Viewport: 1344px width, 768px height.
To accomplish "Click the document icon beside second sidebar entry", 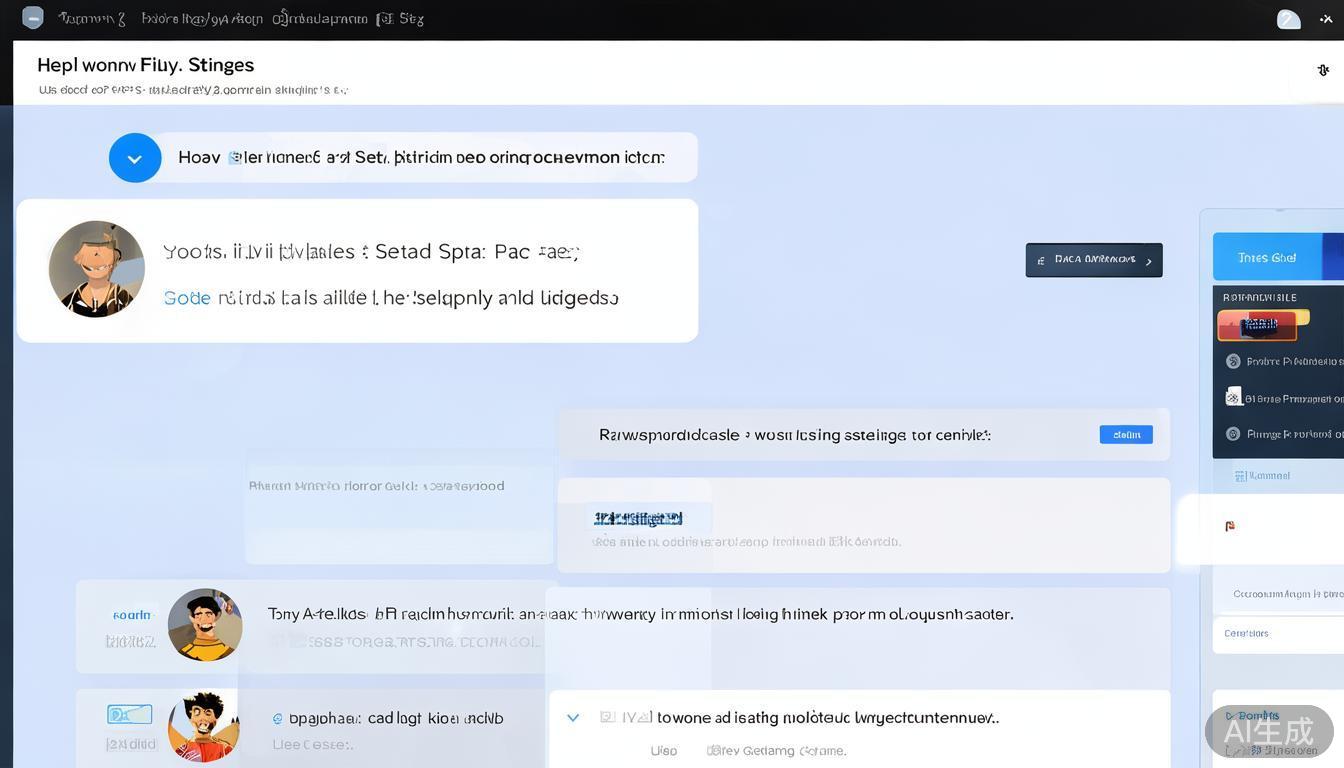I will (x=1233, y=397).
